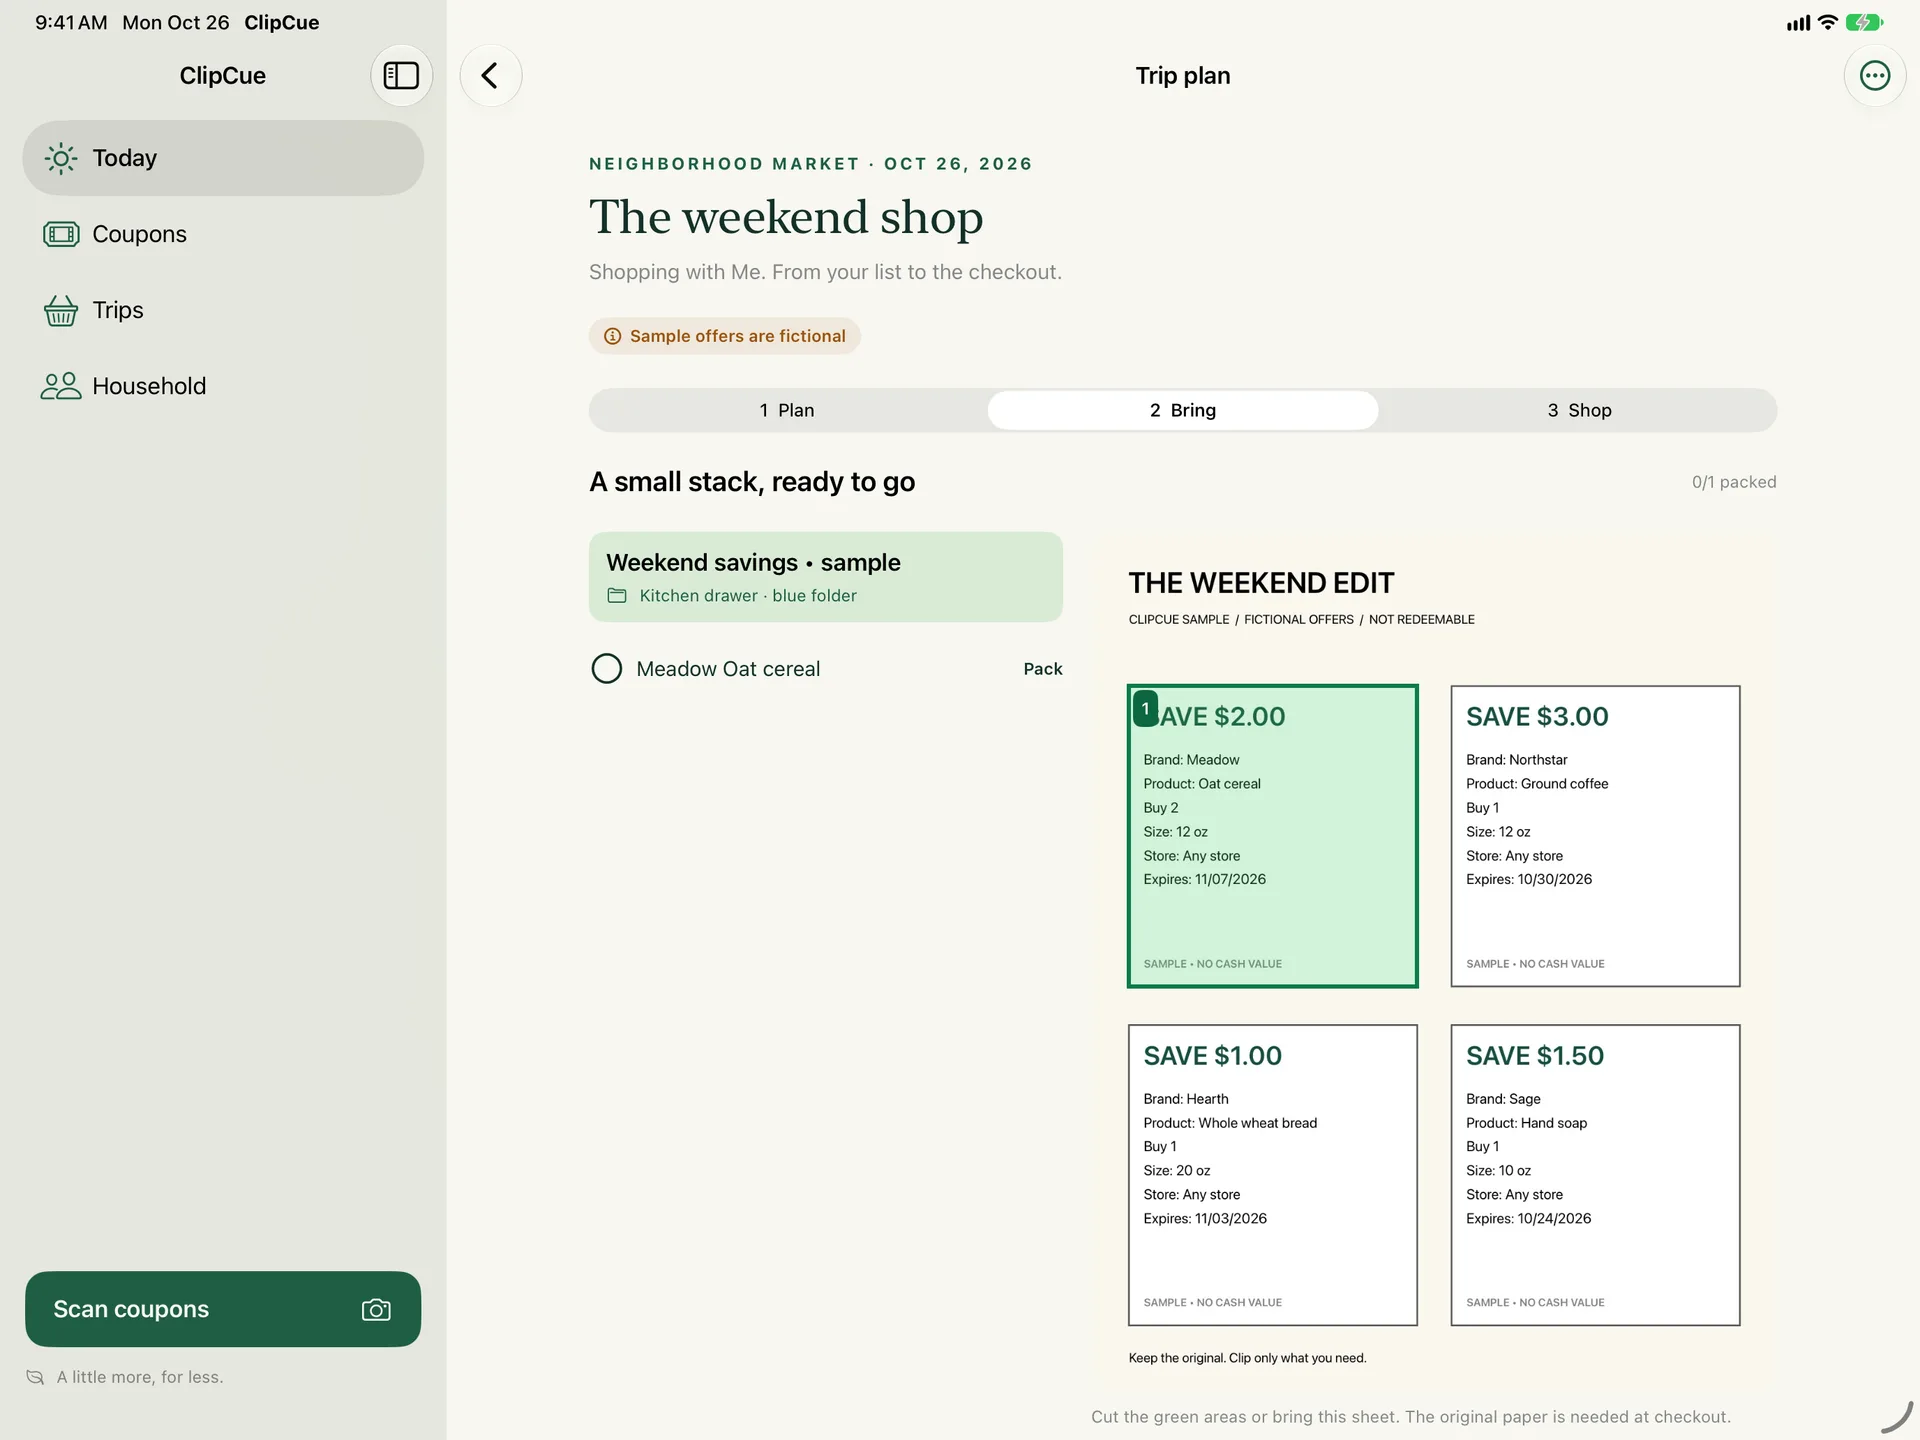1920x1440 pixels.
Task: Select the SAVE $1.50 Sage soap coupon
Action: coord(1595,1175)
